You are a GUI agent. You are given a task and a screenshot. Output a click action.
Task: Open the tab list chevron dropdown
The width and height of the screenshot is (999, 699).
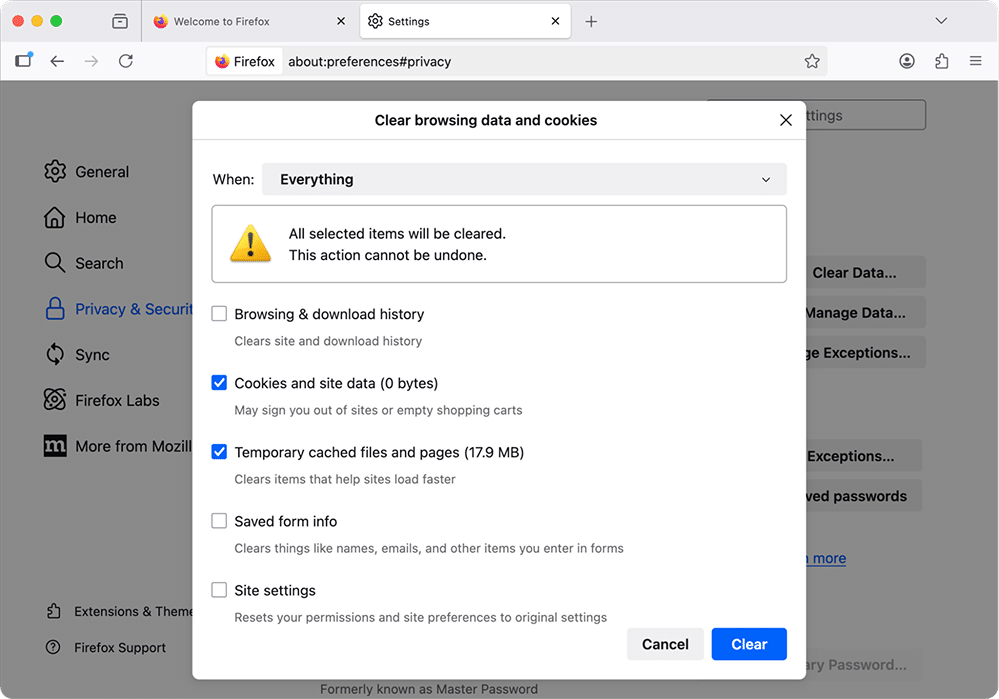(941, 20)
